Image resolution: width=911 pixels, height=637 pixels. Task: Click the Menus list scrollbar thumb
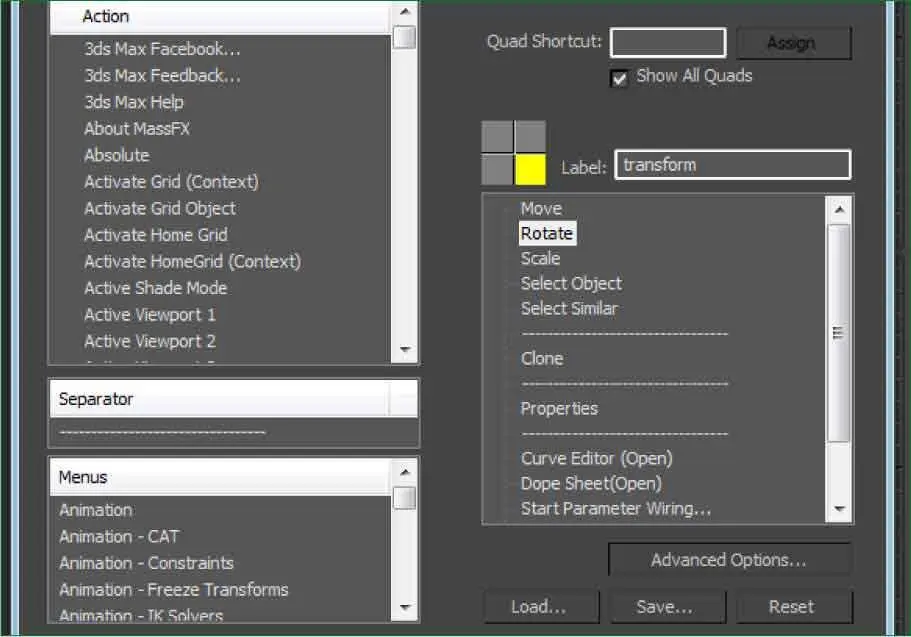point(405,498)
